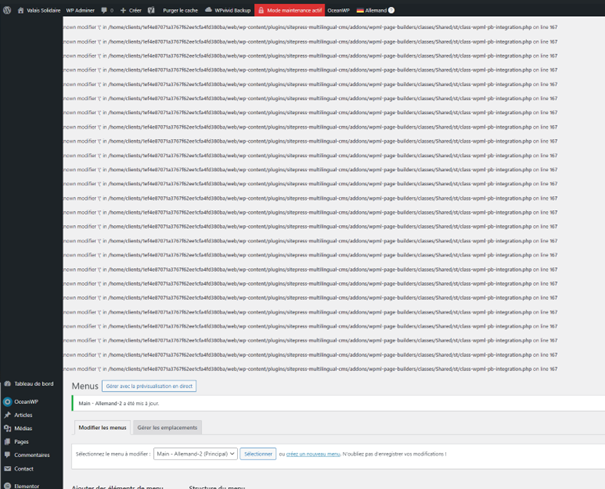Screen dimensions: 605x489
Task: Open OceanWP in the sidebar menu
Action: tap(22, 402)
